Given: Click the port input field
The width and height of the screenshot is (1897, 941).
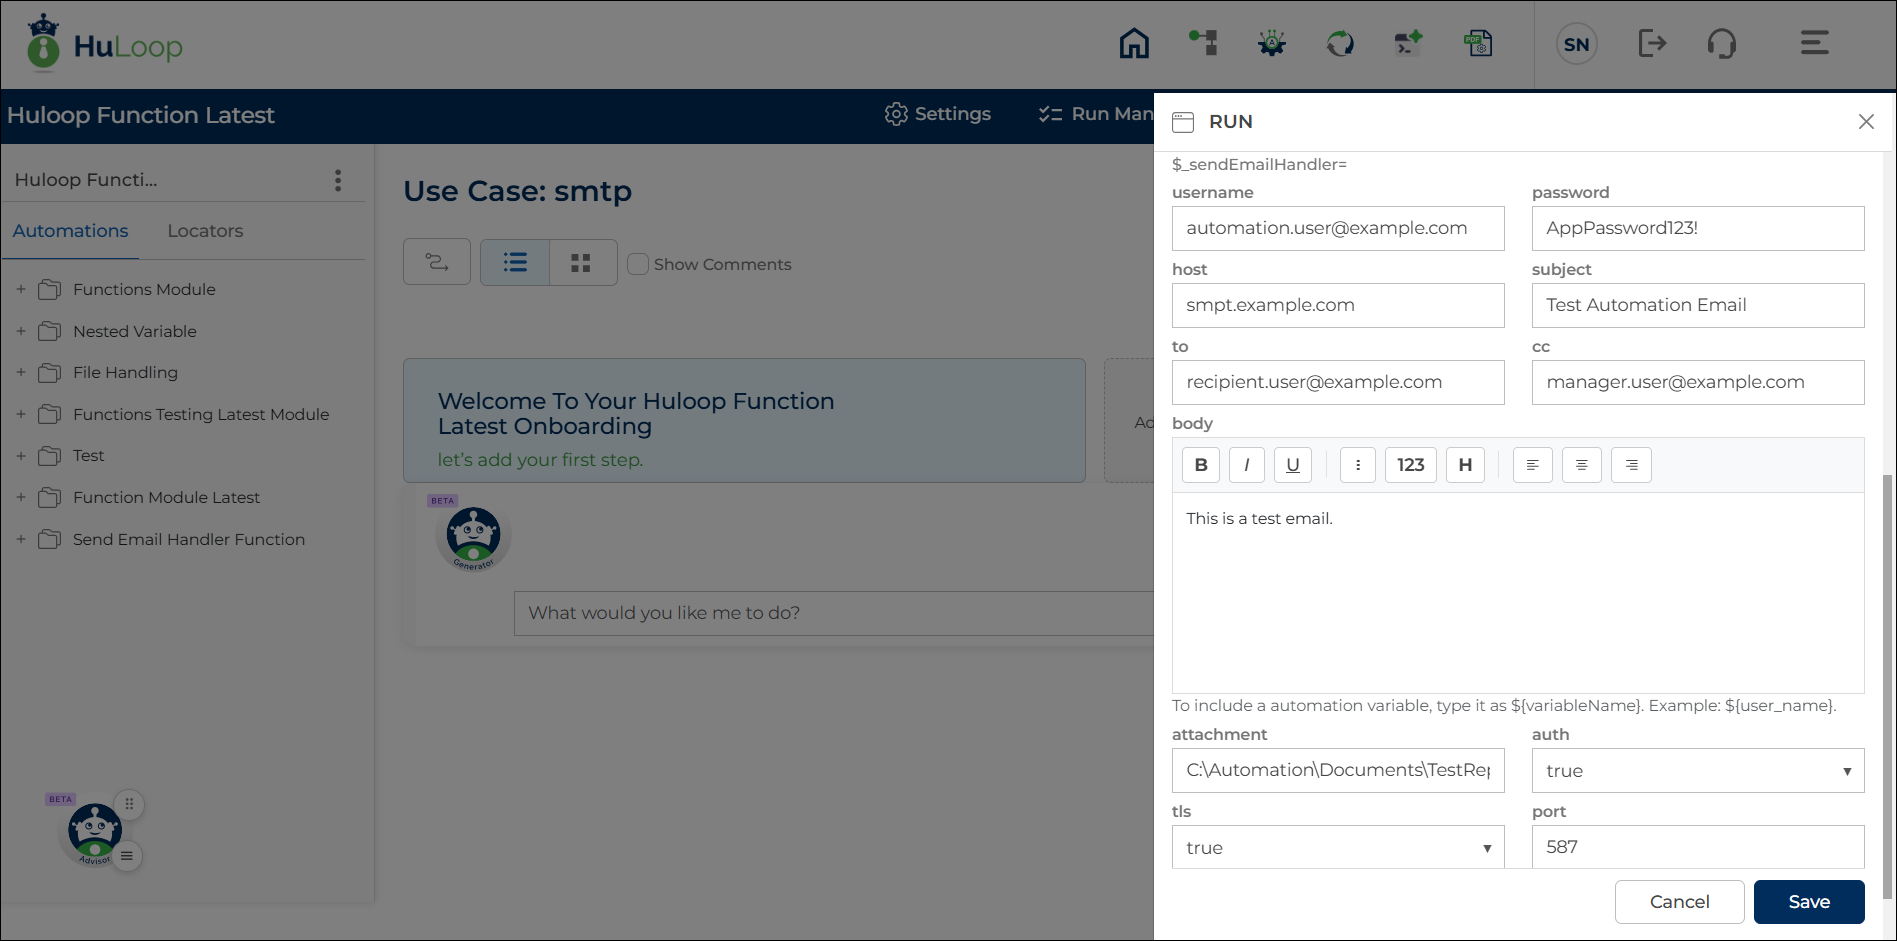Looking at the screenshot, I should pos(1698,847).
